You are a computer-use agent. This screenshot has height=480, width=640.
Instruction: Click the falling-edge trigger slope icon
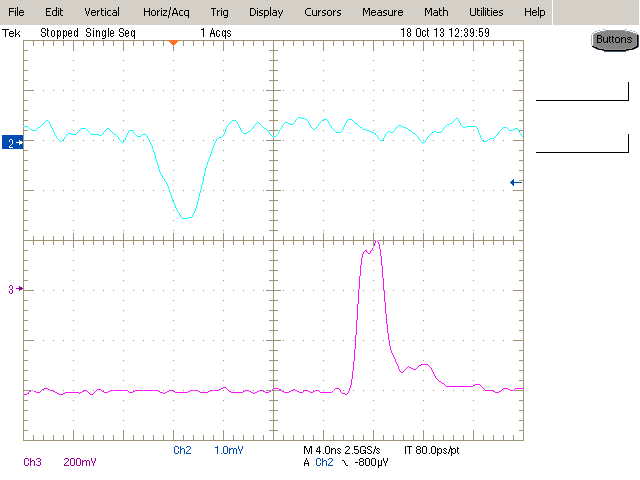tap(345, 463)
